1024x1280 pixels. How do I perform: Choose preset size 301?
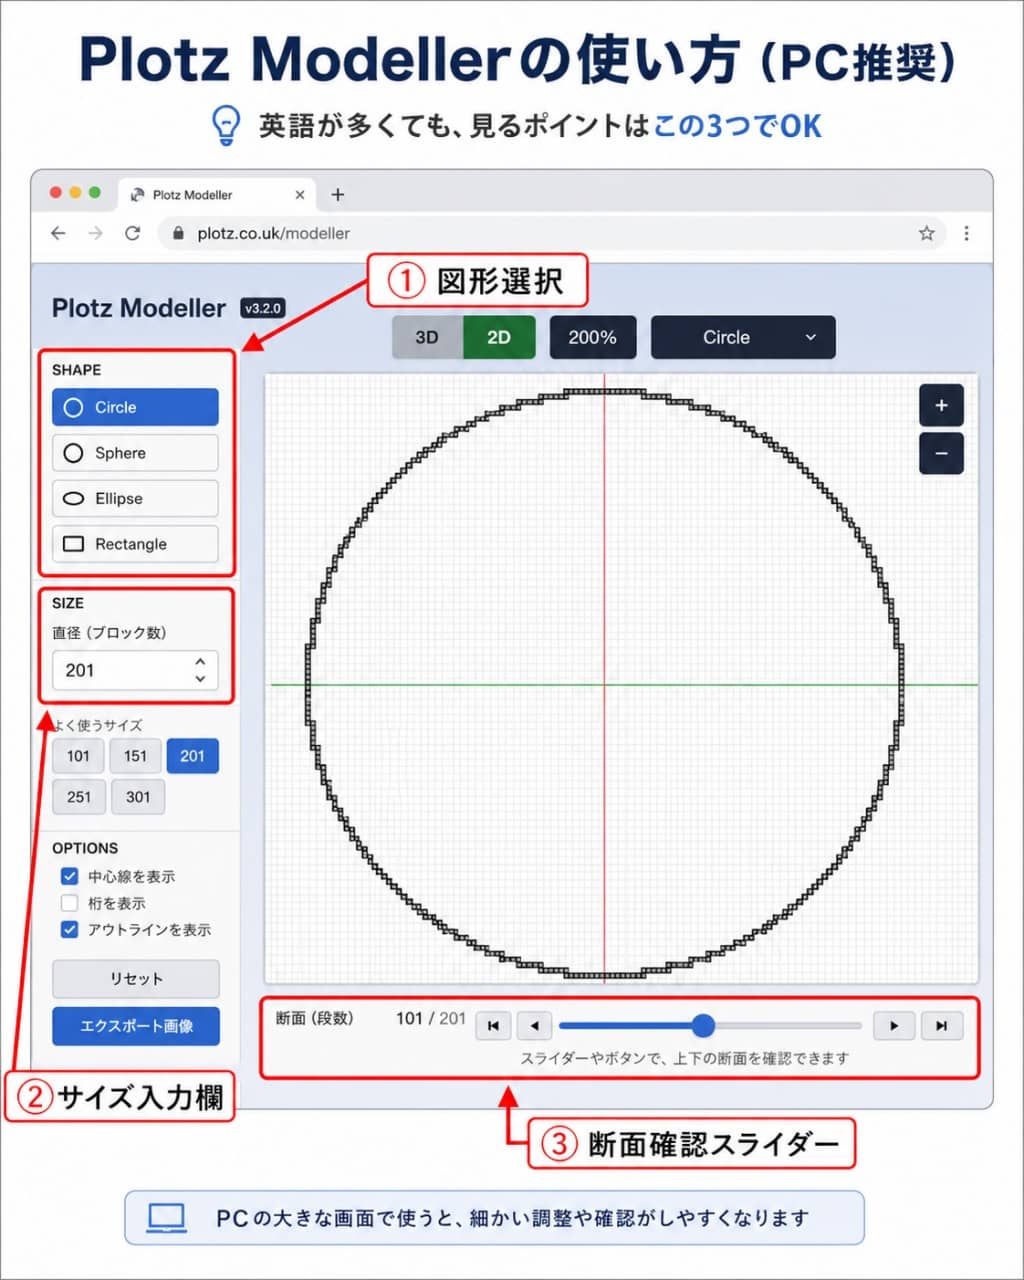138,797
